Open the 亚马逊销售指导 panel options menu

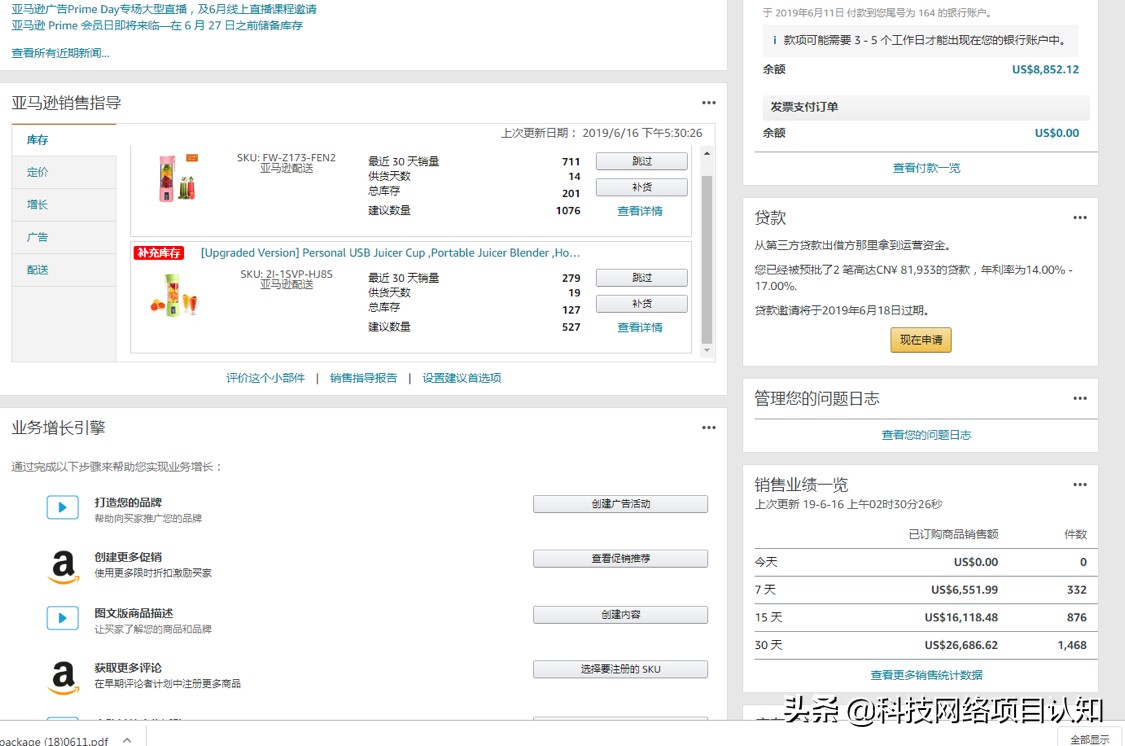(x=708, y=101)
